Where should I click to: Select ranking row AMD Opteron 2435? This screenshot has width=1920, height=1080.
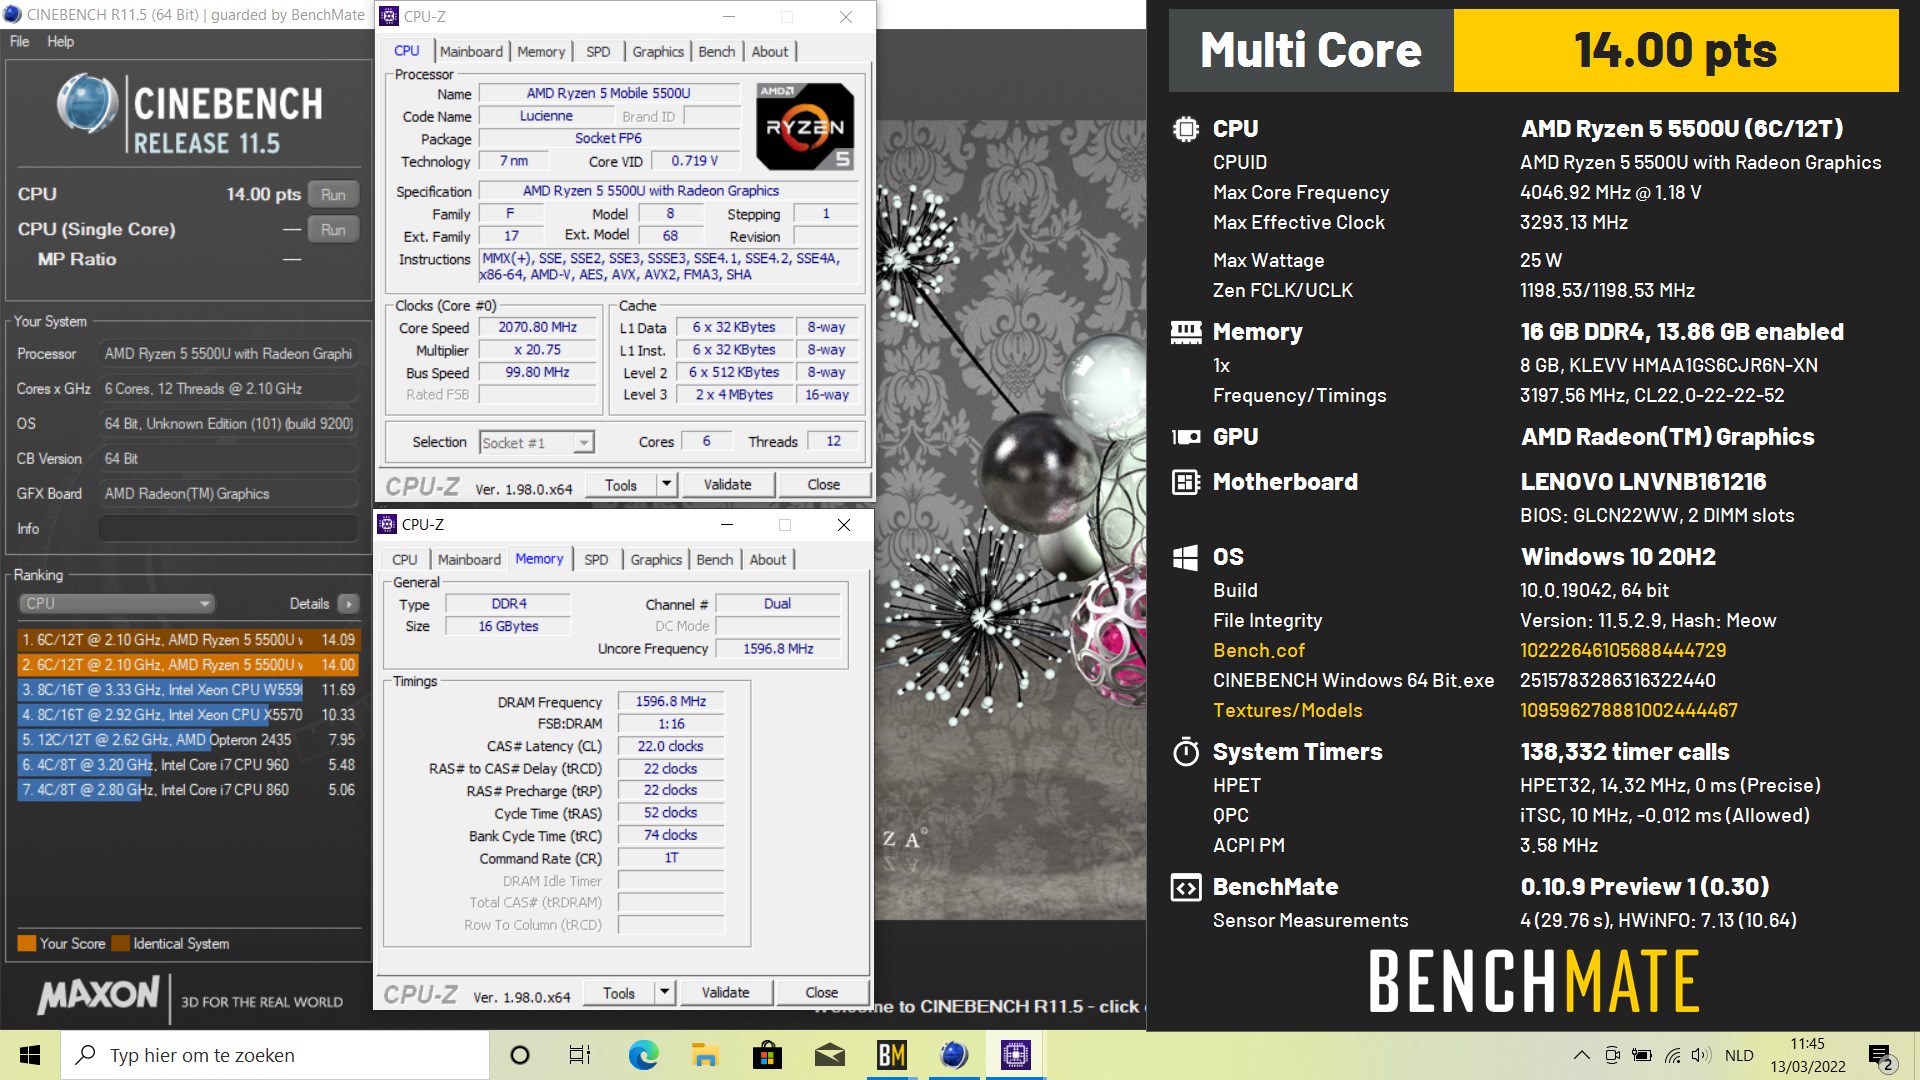point(188,740)
